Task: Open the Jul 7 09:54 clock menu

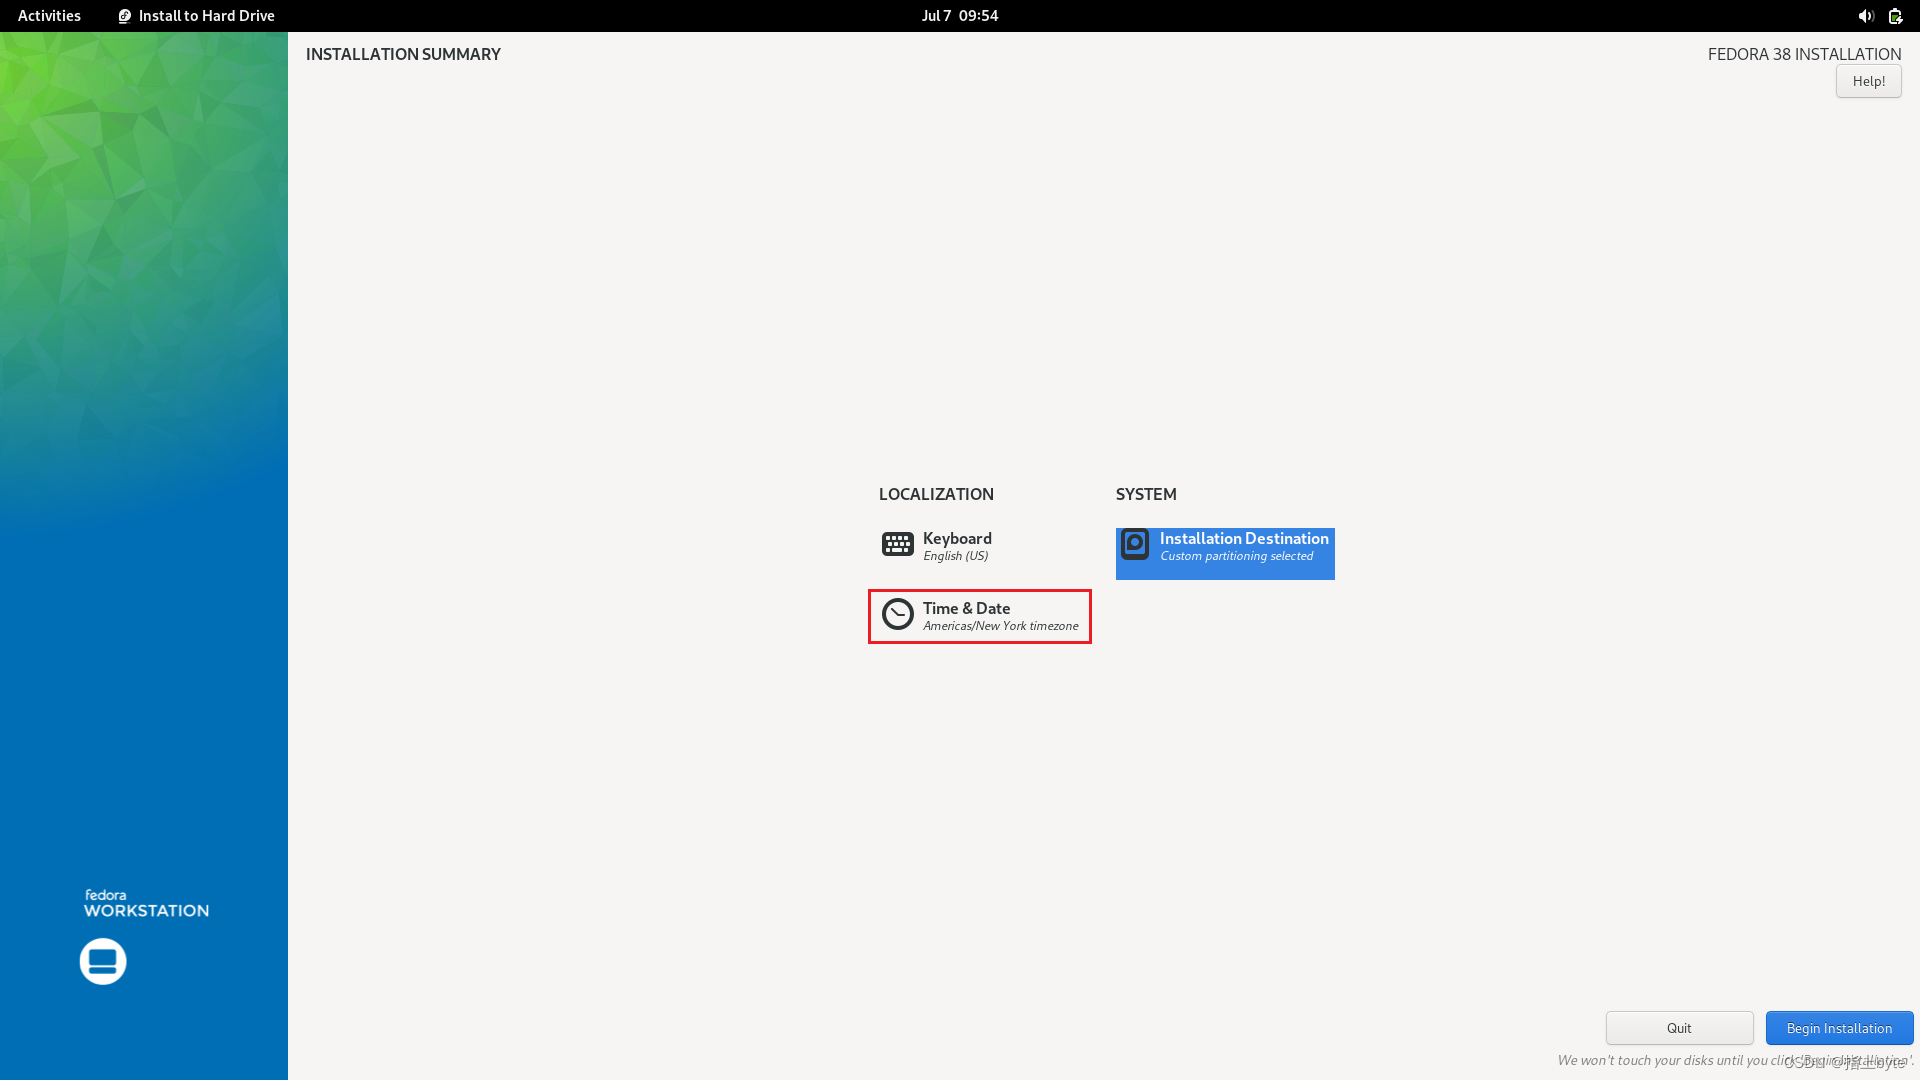Action: pyautogui.click(x=959, y=16)
